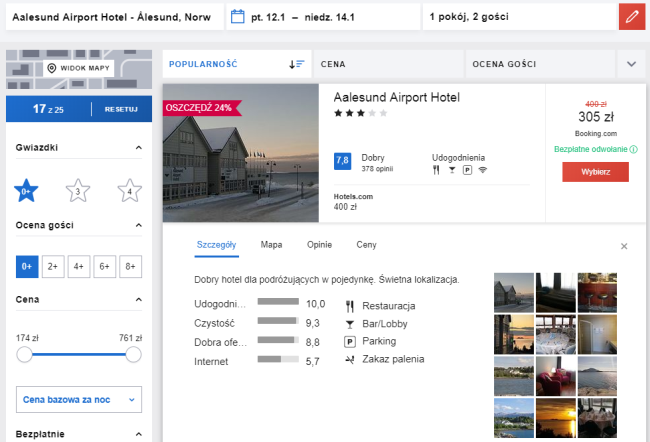This screenshot has width=650, height=442.
Task: Collapse the Bezpłatnie filter section
Action: click(139, 434)
